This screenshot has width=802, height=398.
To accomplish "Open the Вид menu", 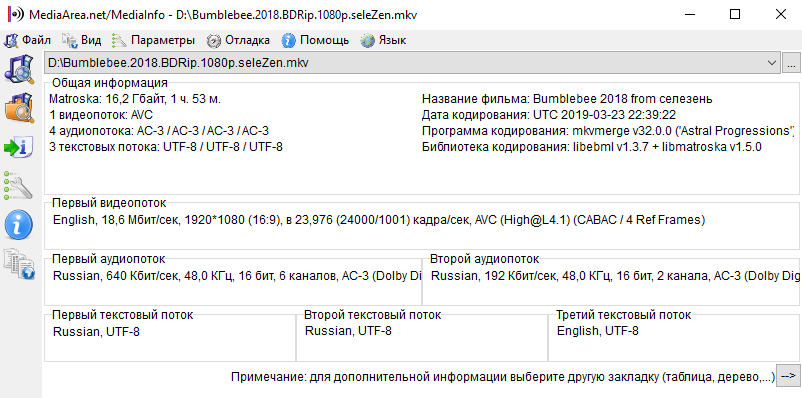I will pyautogui.click(x=82, y=40).
